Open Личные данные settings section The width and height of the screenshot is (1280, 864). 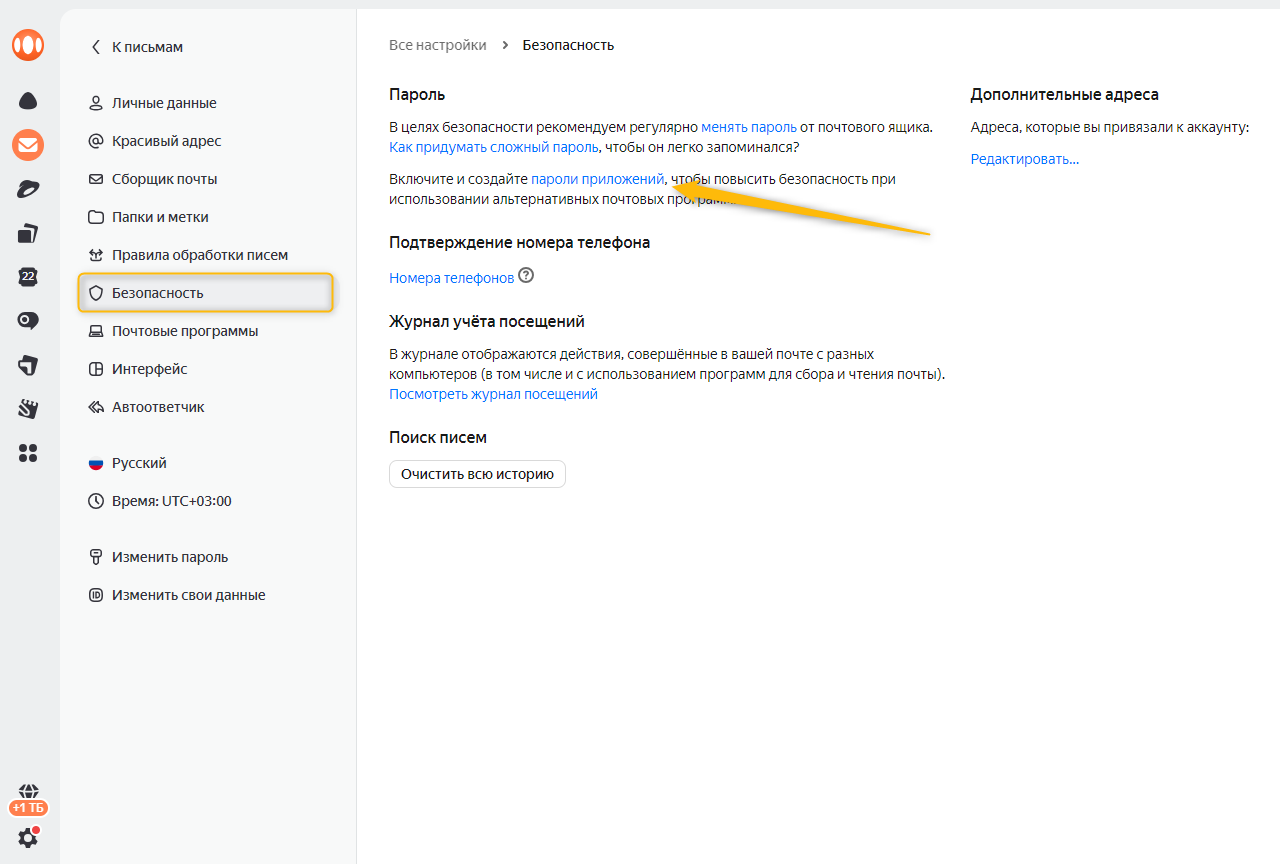coord(164,103)
